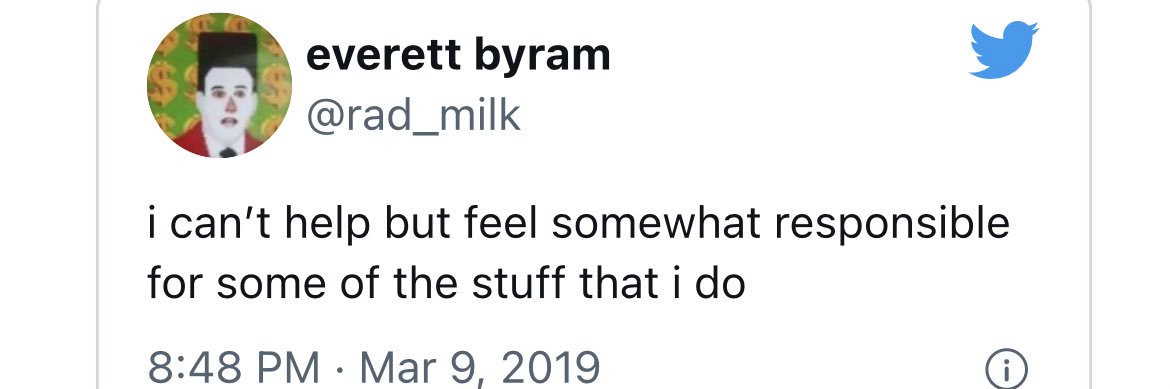The image size is (1170, 389).
Task: Click the everett byram display name
Action: coord(458,55)
